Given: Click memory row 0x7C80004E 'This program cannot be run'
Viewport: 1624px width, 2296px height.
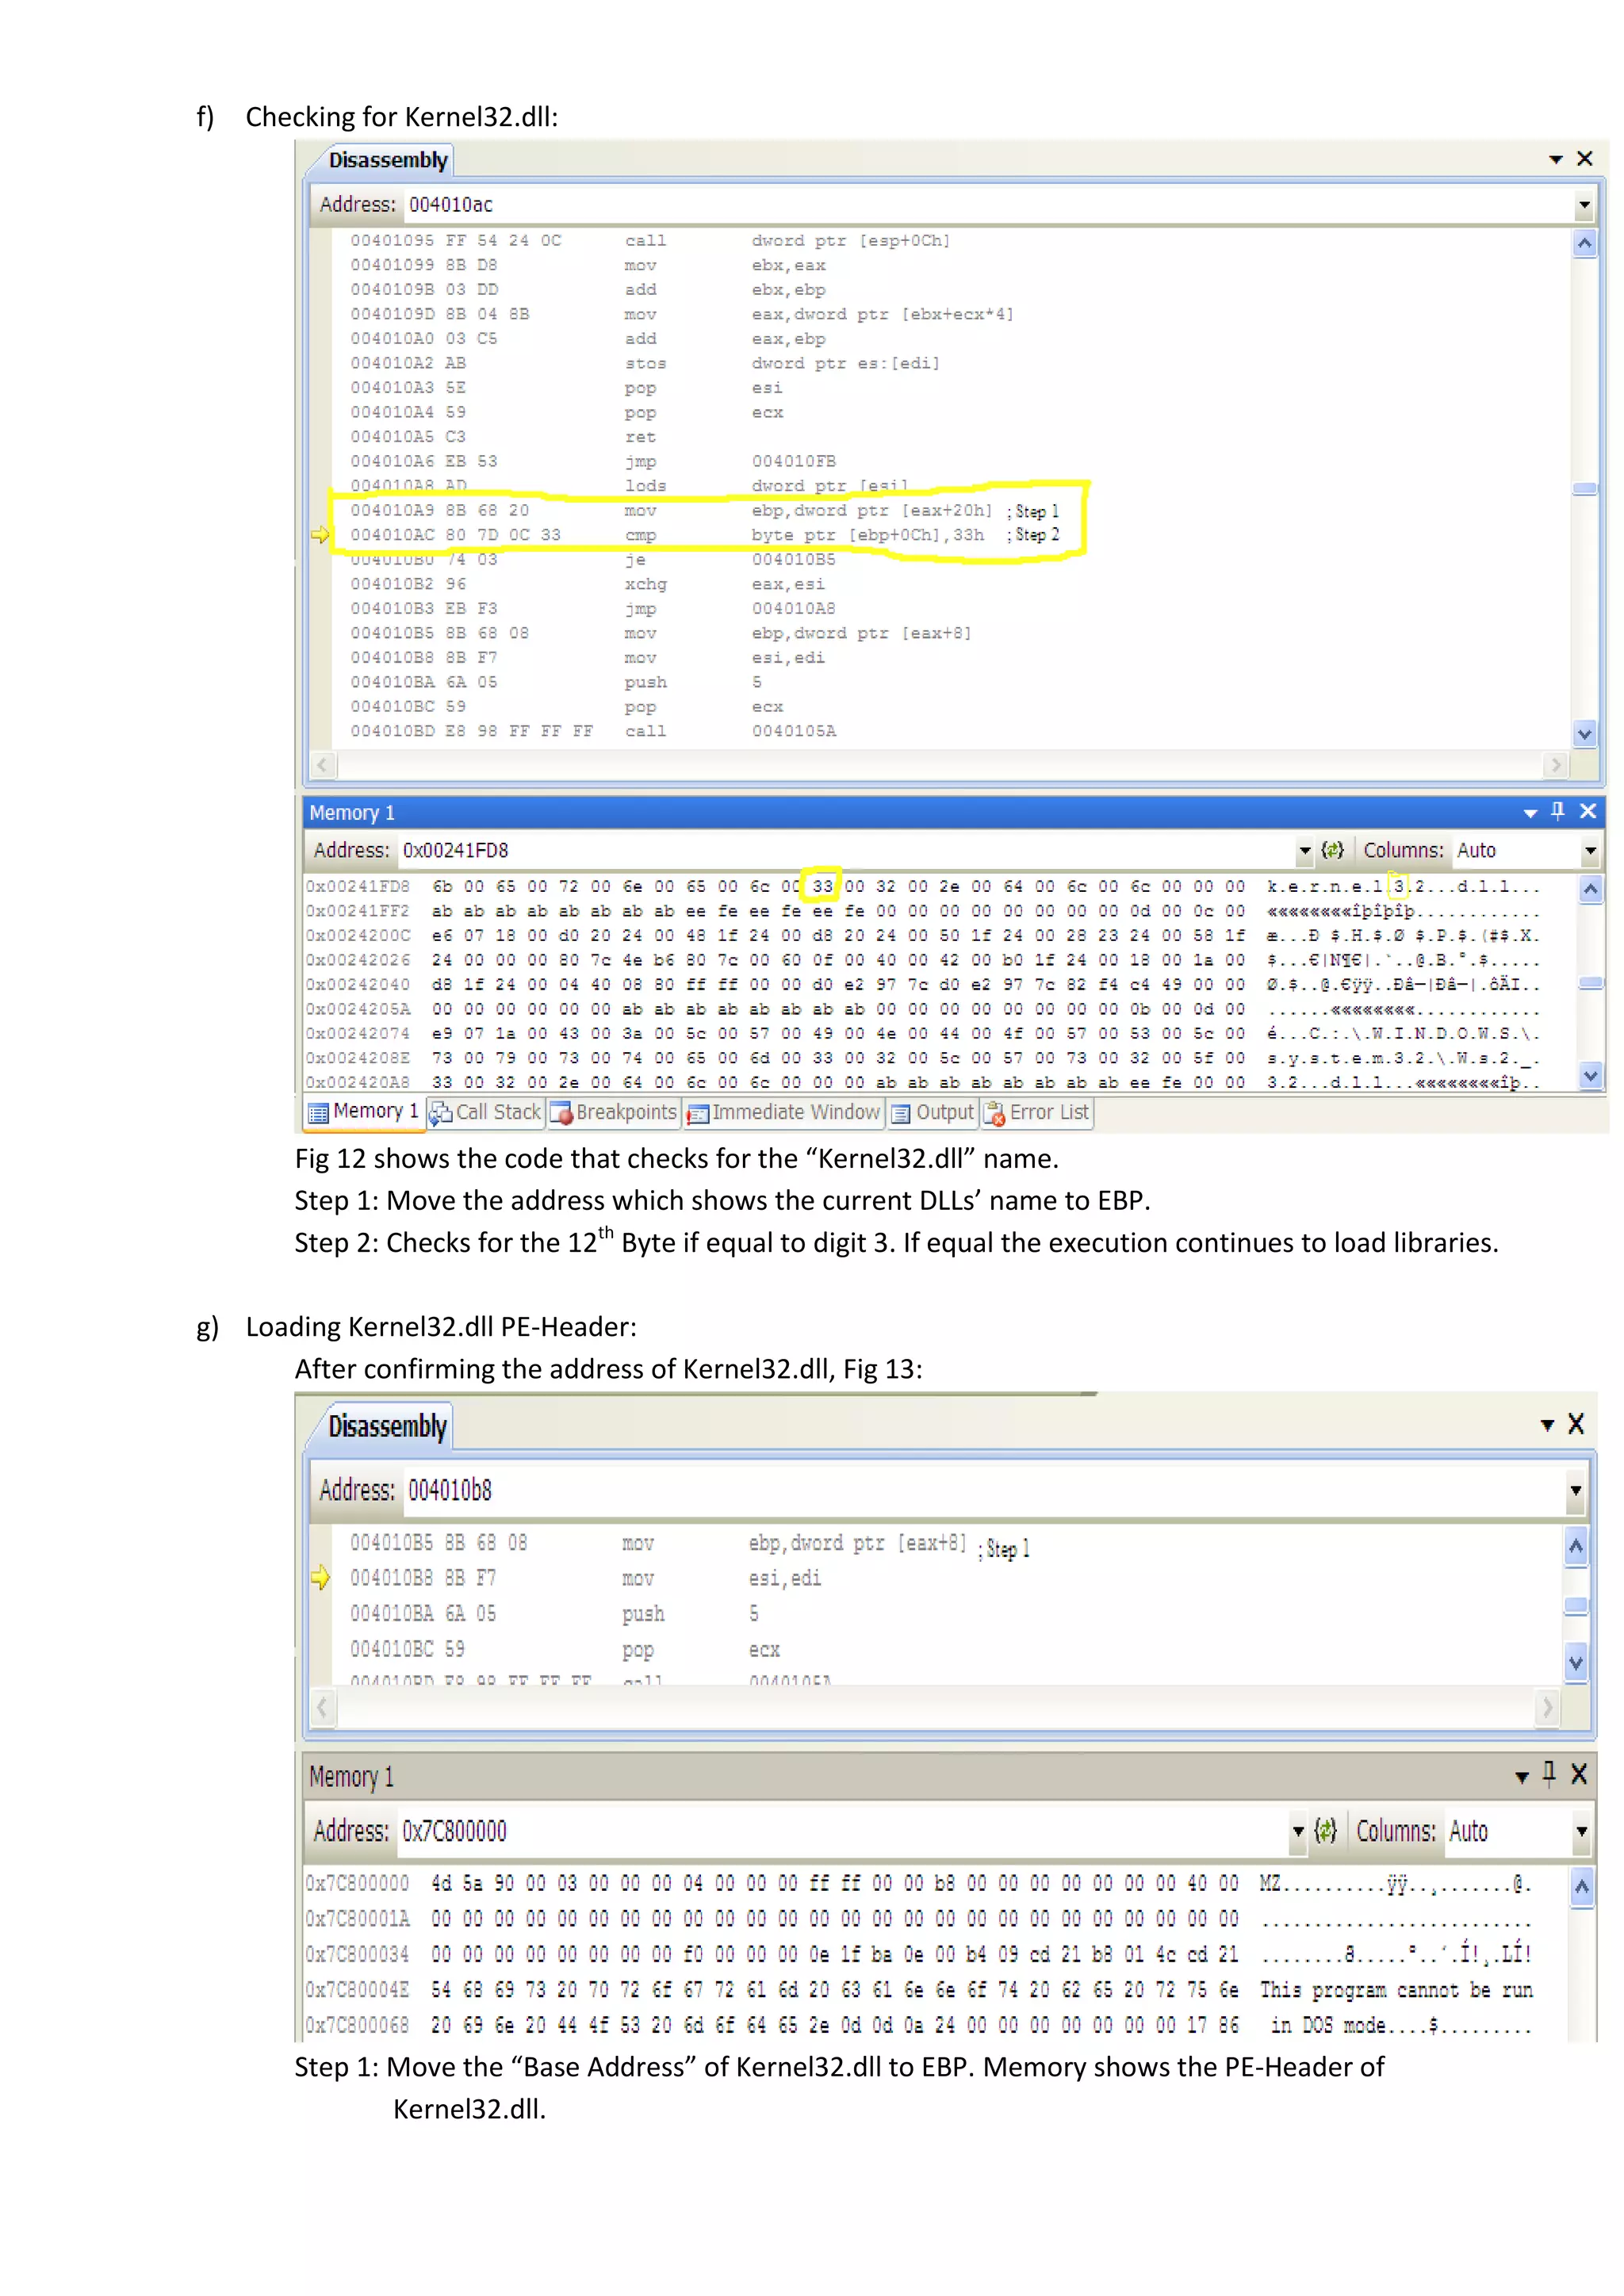Looking at the screenshot, I should coord(918,1990).
